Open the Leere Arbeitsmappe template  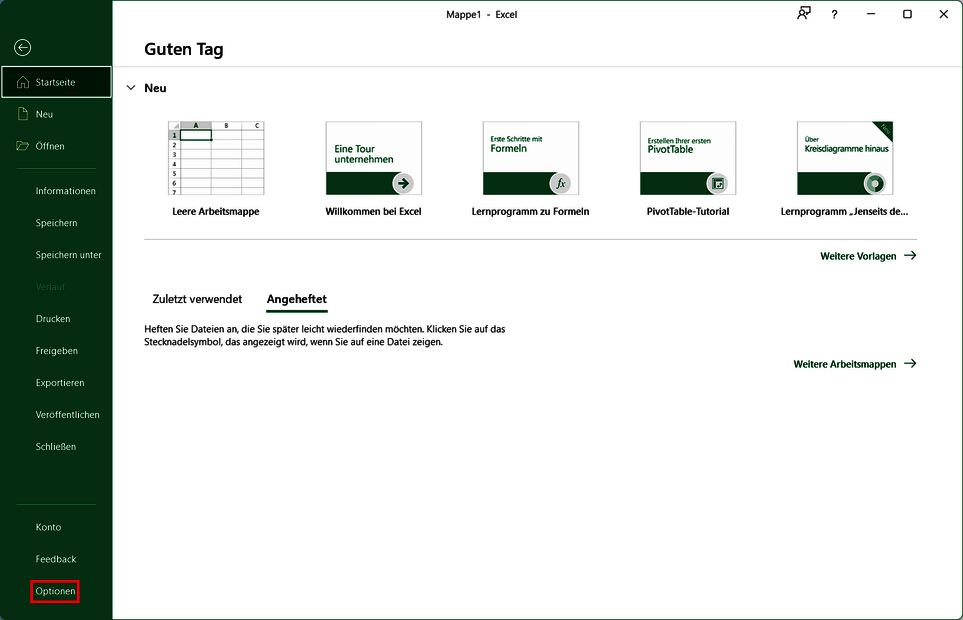coord(216,158)
